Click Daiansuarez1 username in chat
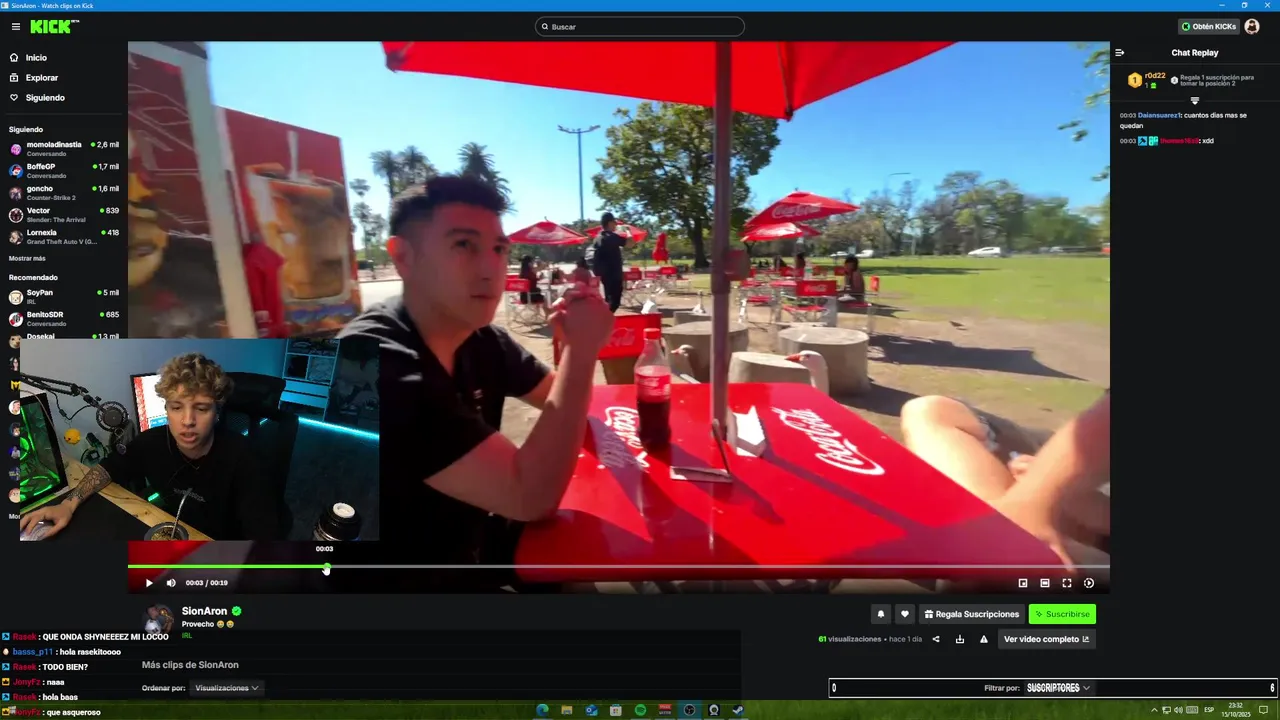Image resolution: width=1280 pixels, height=720 pixels. pyautogui.click(x=1159, y=115)
